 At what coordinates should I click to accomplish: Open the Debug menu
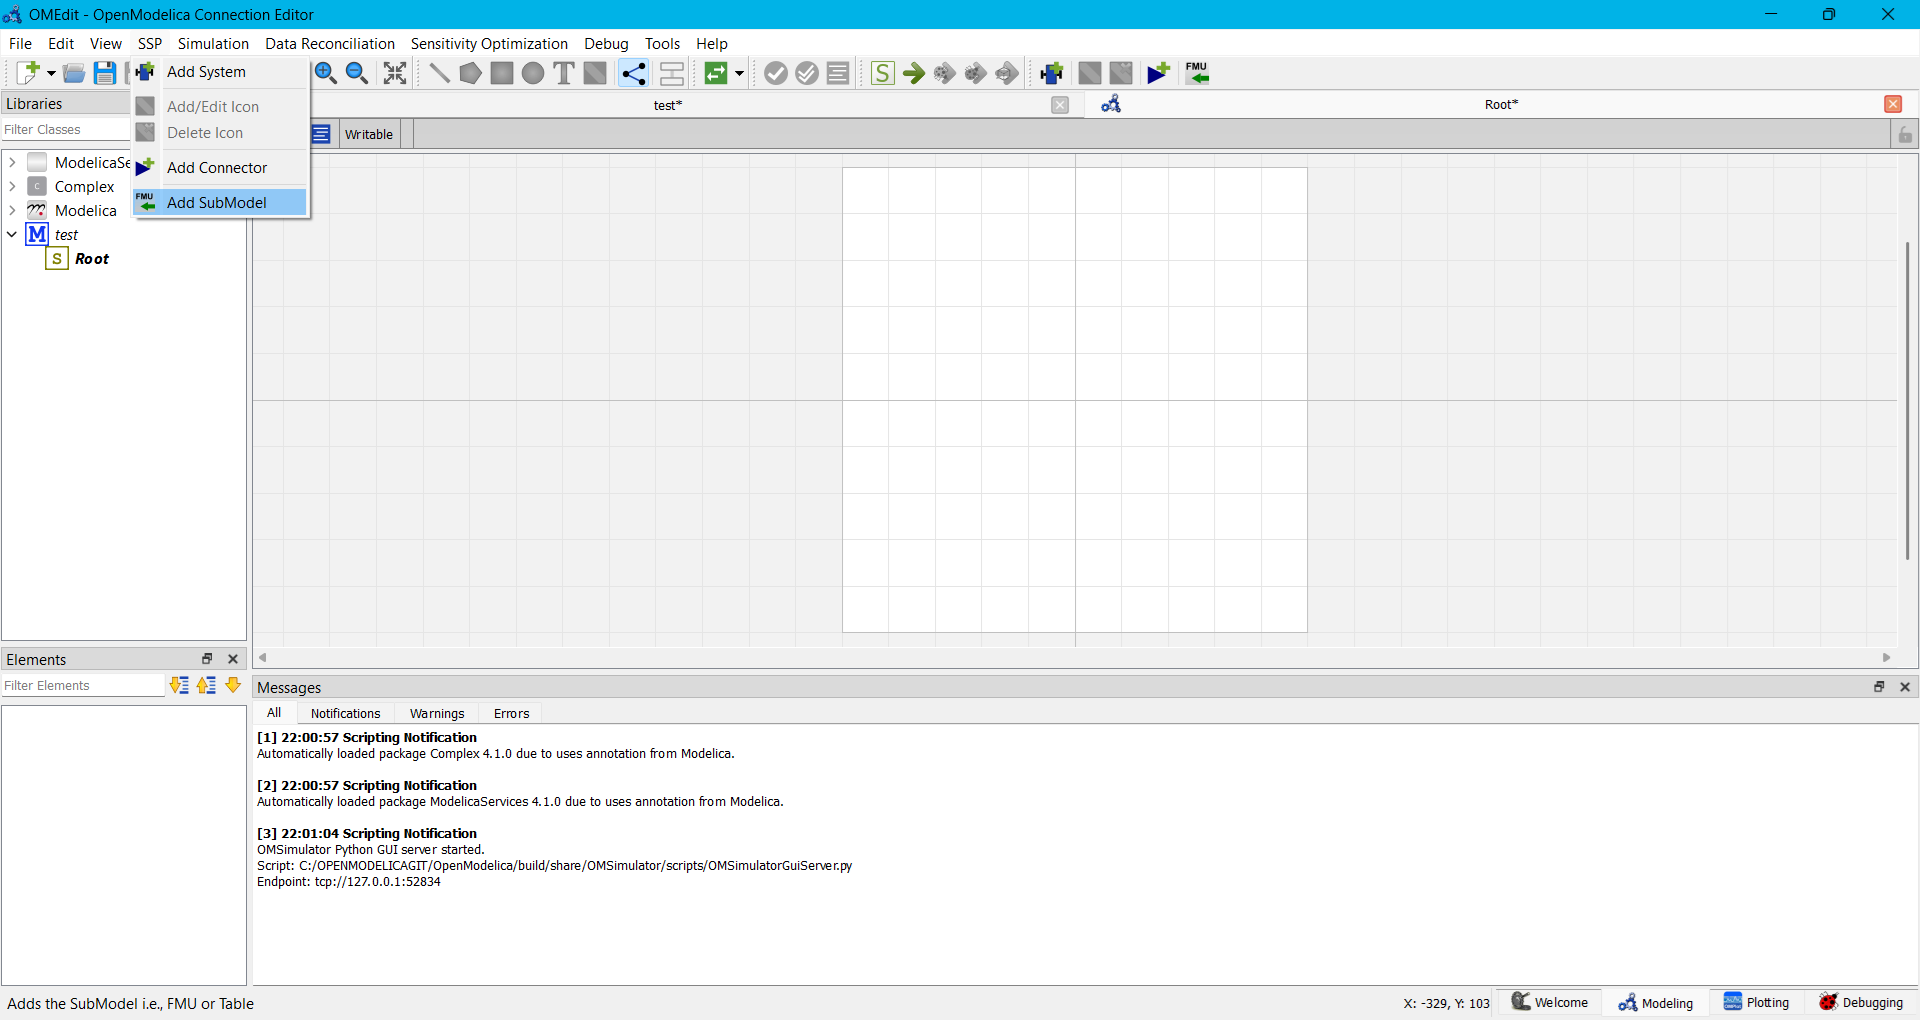(606, 44)
